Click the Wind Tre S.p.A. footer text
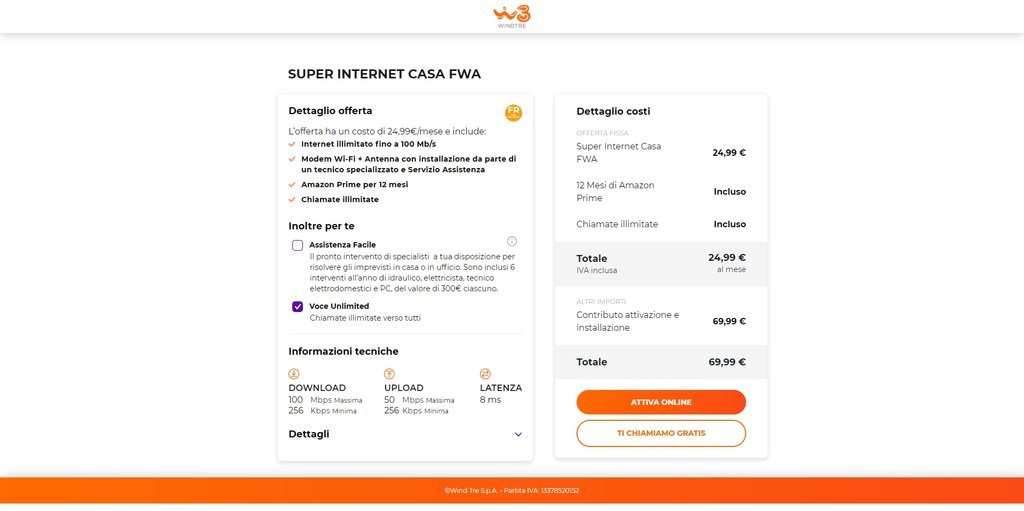 (511, 491)
